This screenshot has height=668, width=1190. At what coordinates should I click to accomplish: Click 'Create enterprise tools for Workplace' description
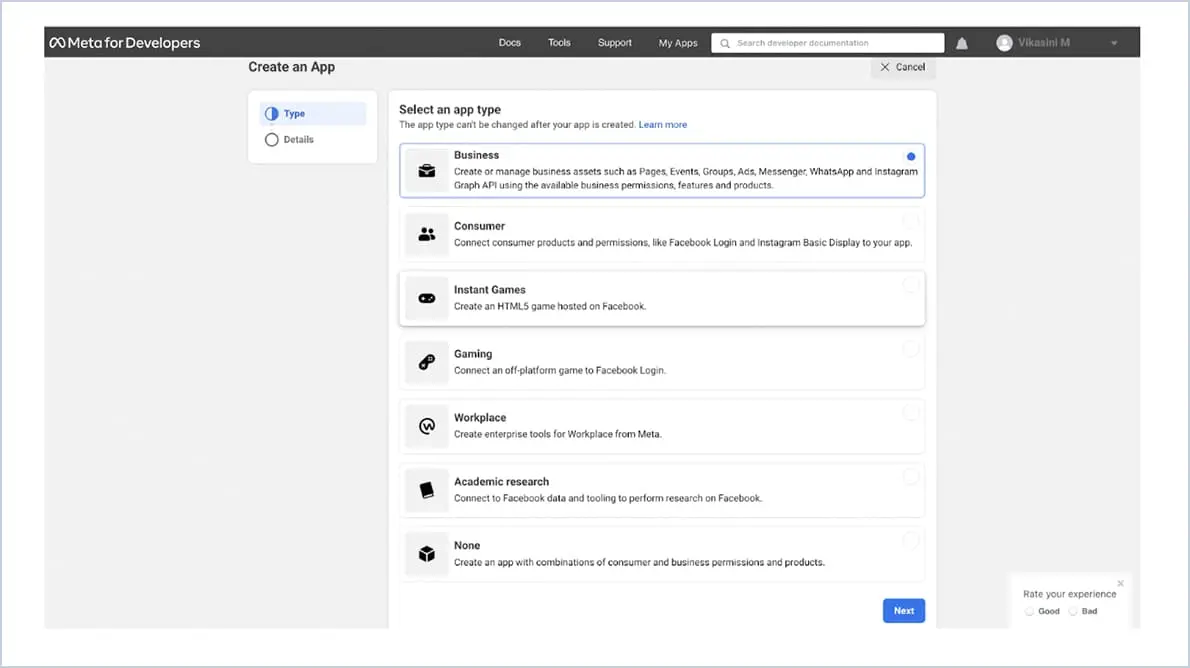[x=558, y=434]
